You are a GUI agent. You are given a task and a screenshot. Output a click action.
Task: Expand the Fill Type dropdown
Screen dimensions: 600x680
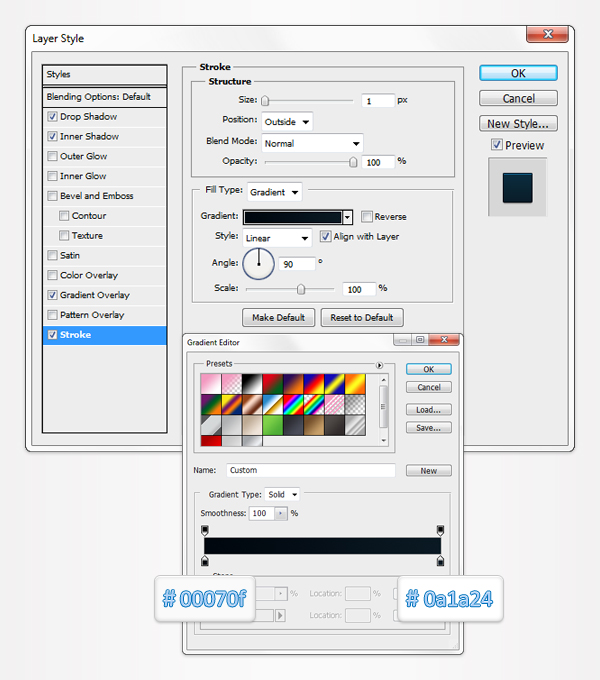[x=274, y=192]
